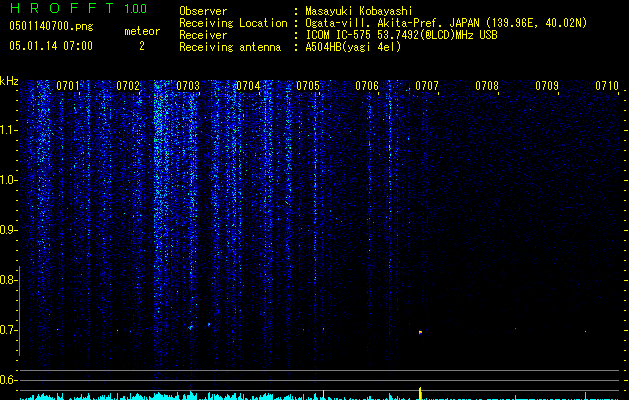Click the HROFFT 1.0.0 title text
Viewport: 629px width, 400px height.
pos(79,8)
